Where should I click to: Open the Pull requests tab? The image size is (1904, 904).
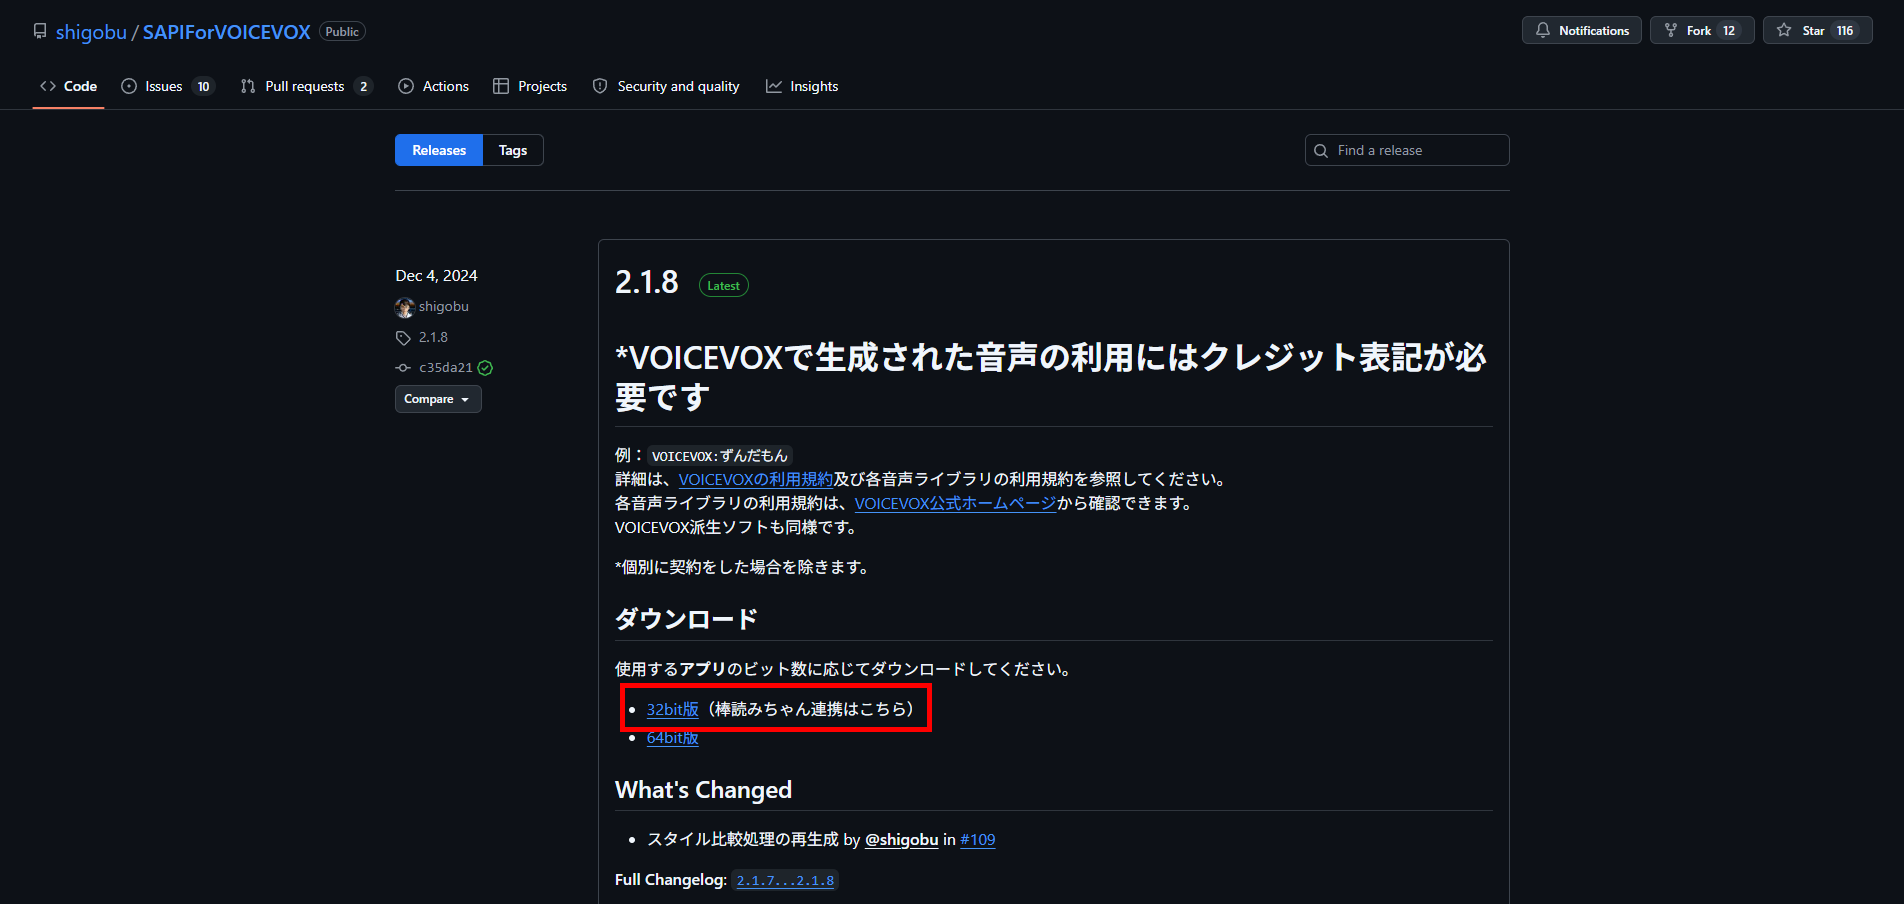(306, 86)
